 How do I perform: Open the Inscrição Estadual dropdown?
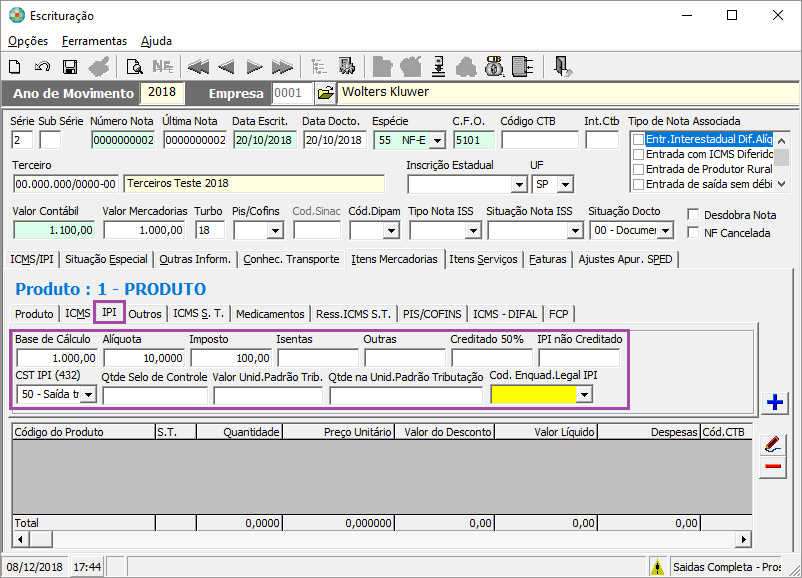pyautogui.click(x=519, y=184)
